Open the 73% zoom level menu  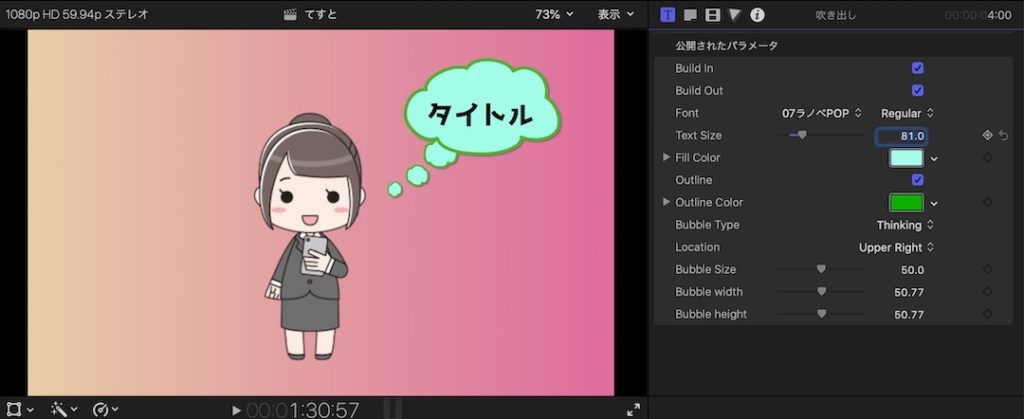pos(554,14)
